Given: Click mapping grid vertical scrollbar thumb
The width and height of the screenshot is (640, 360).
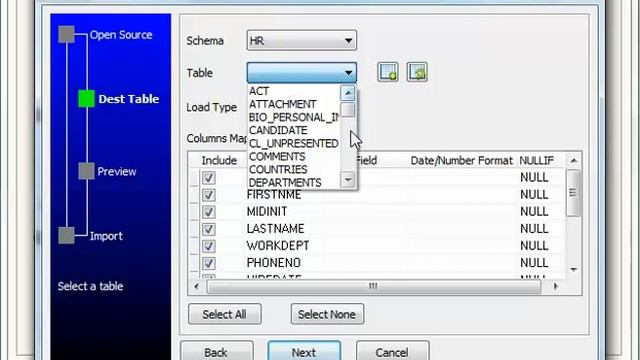Looking at the screenshot, I should click(x=573, y=193).
